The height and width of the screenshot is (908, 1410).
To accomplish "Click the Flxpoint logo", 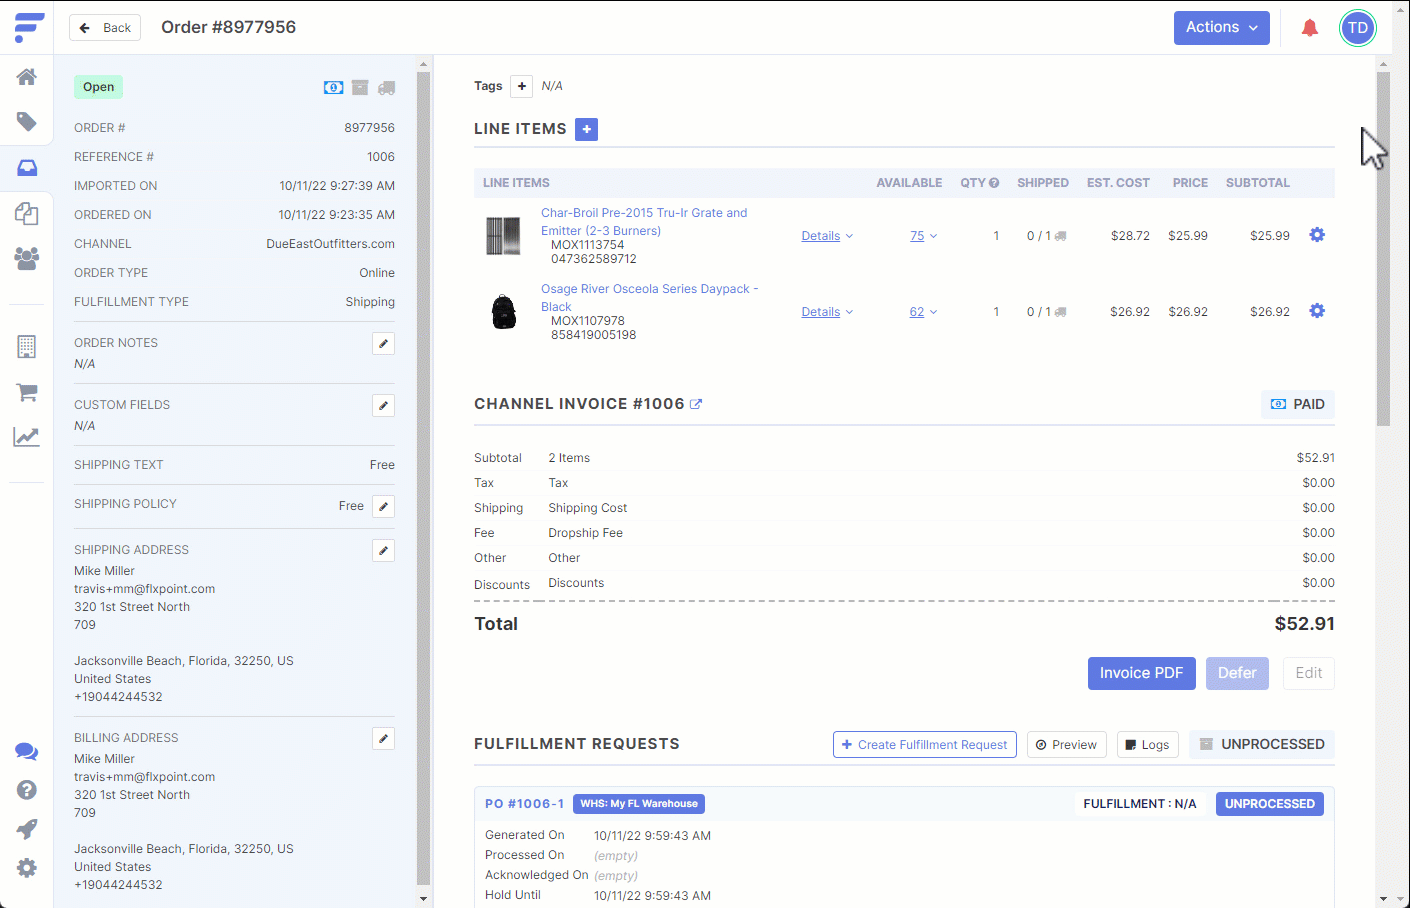I will click(x=29, y=28).
